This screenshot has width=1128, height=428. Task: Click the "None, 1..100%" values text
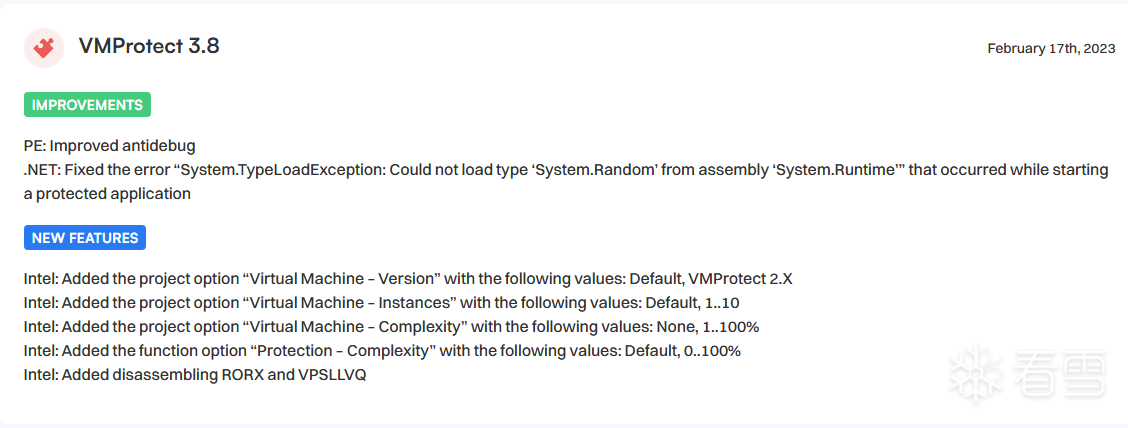click(x=708, y=327)
